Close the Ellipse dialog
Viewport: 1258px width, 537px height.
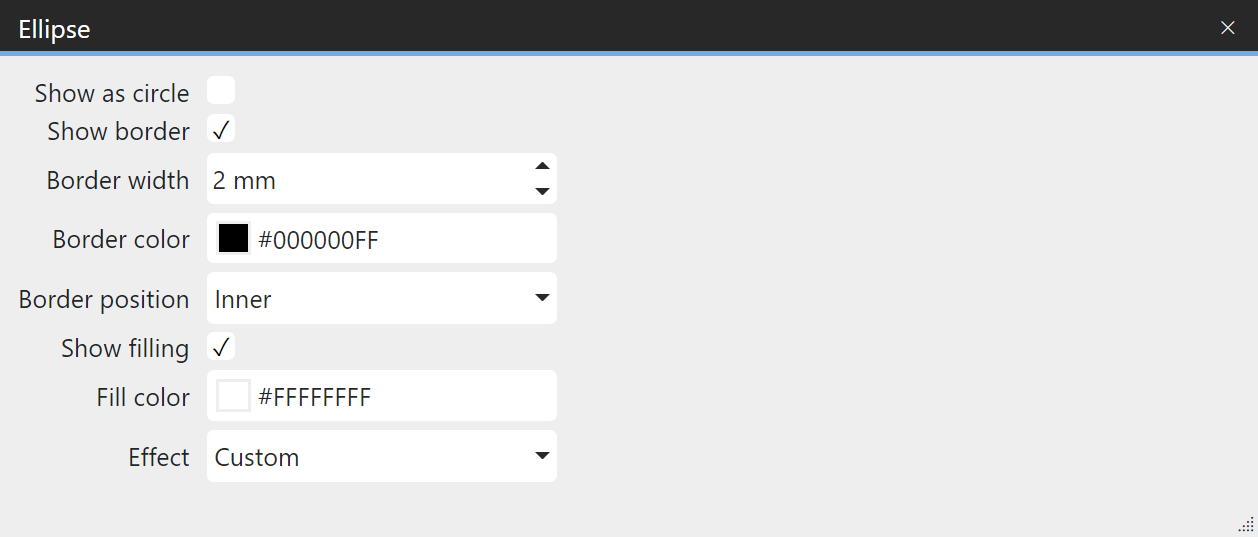(1228, 28)
